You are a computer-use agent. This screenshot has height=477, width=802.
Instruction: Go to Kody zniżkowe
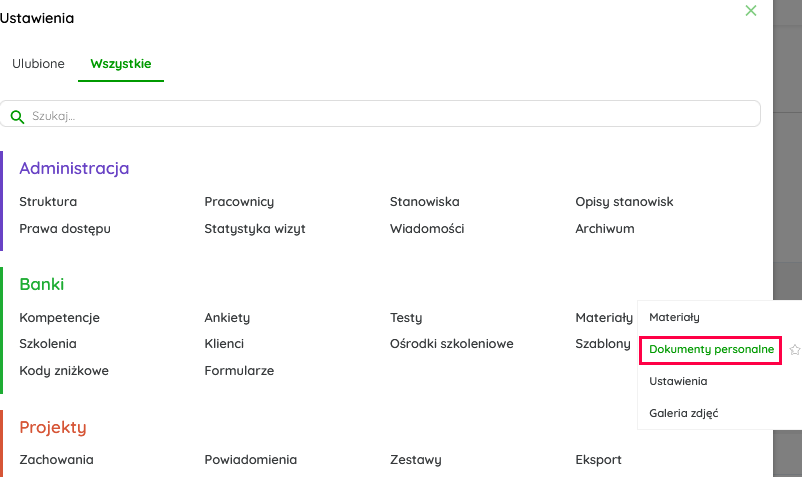(64, 371)
